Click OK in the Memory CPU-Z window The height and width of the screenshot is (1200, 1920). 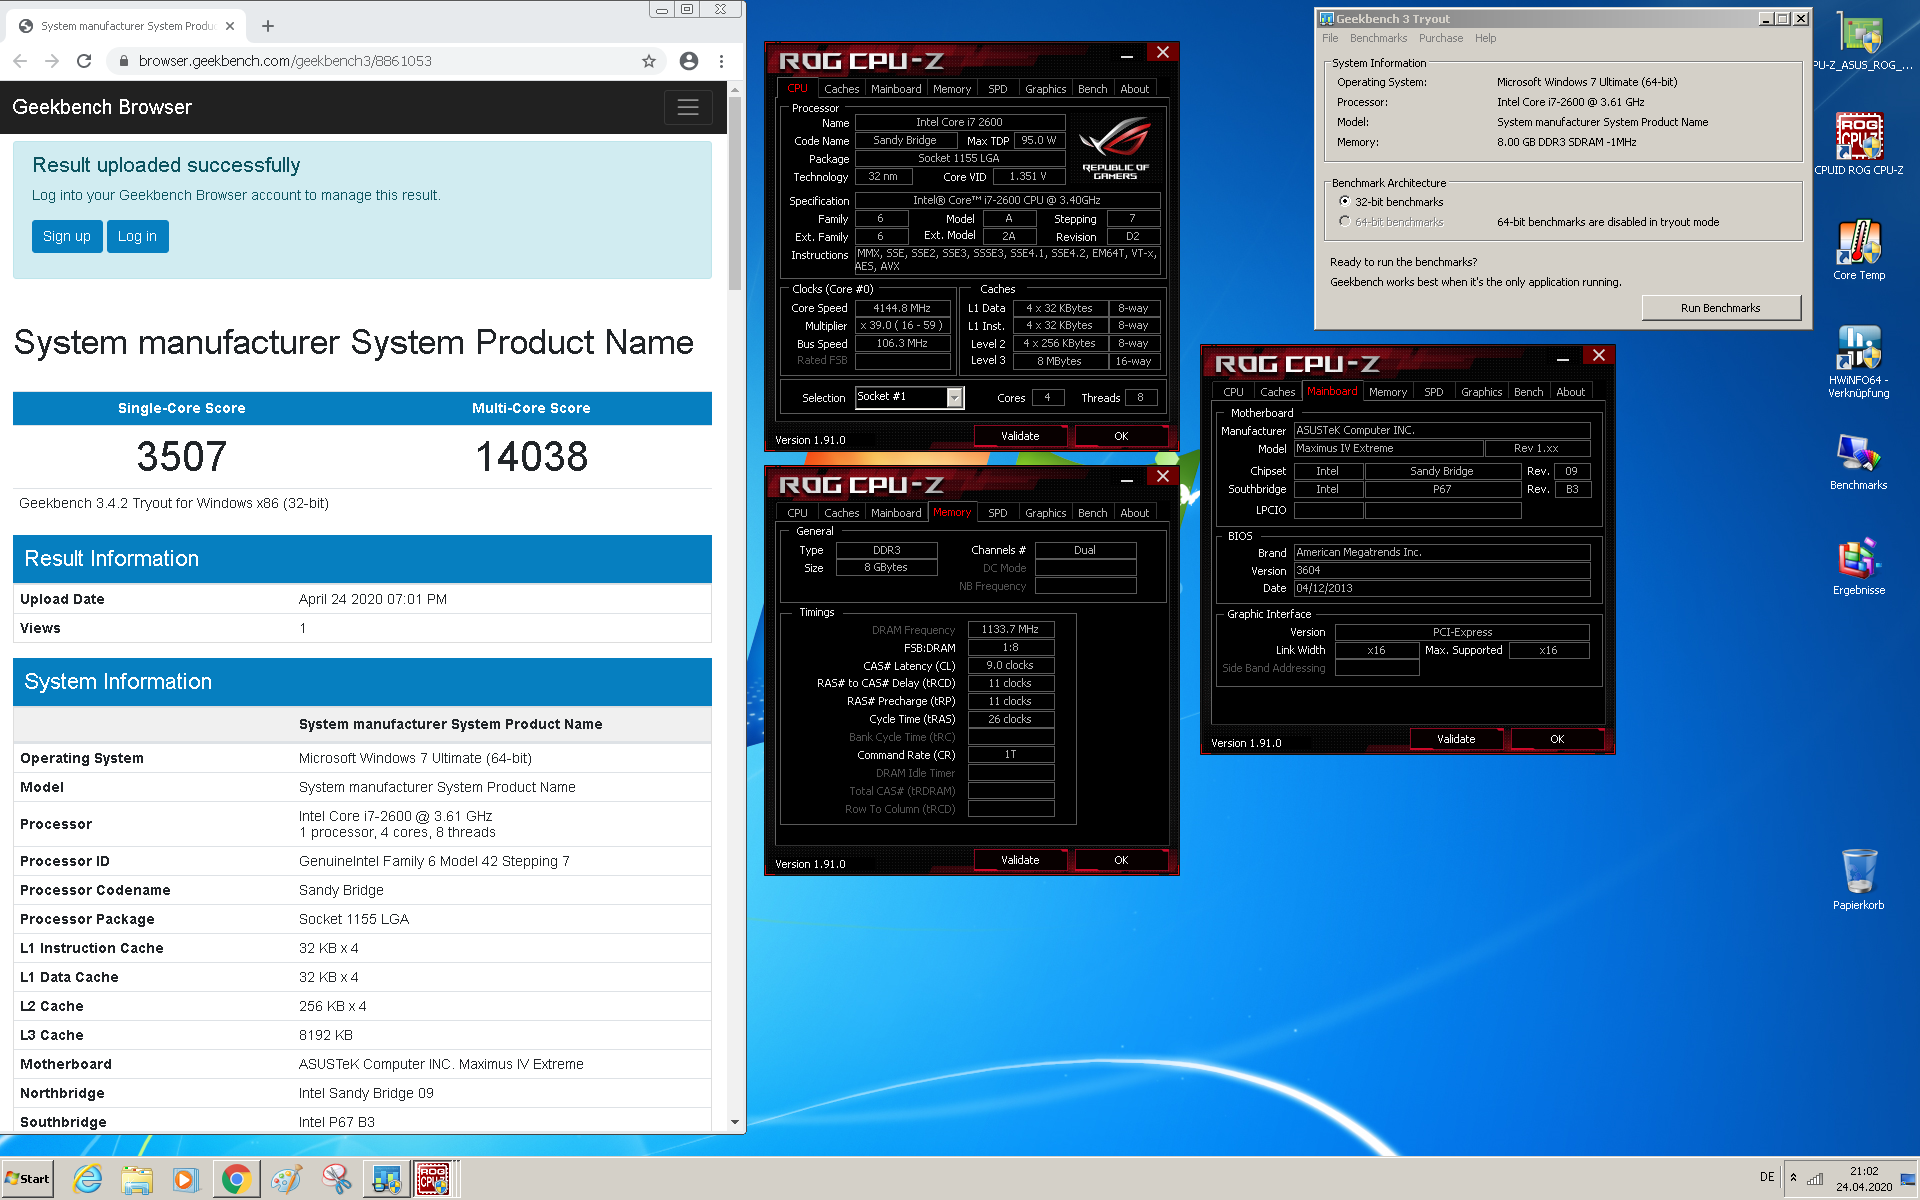pos(1121,860)
